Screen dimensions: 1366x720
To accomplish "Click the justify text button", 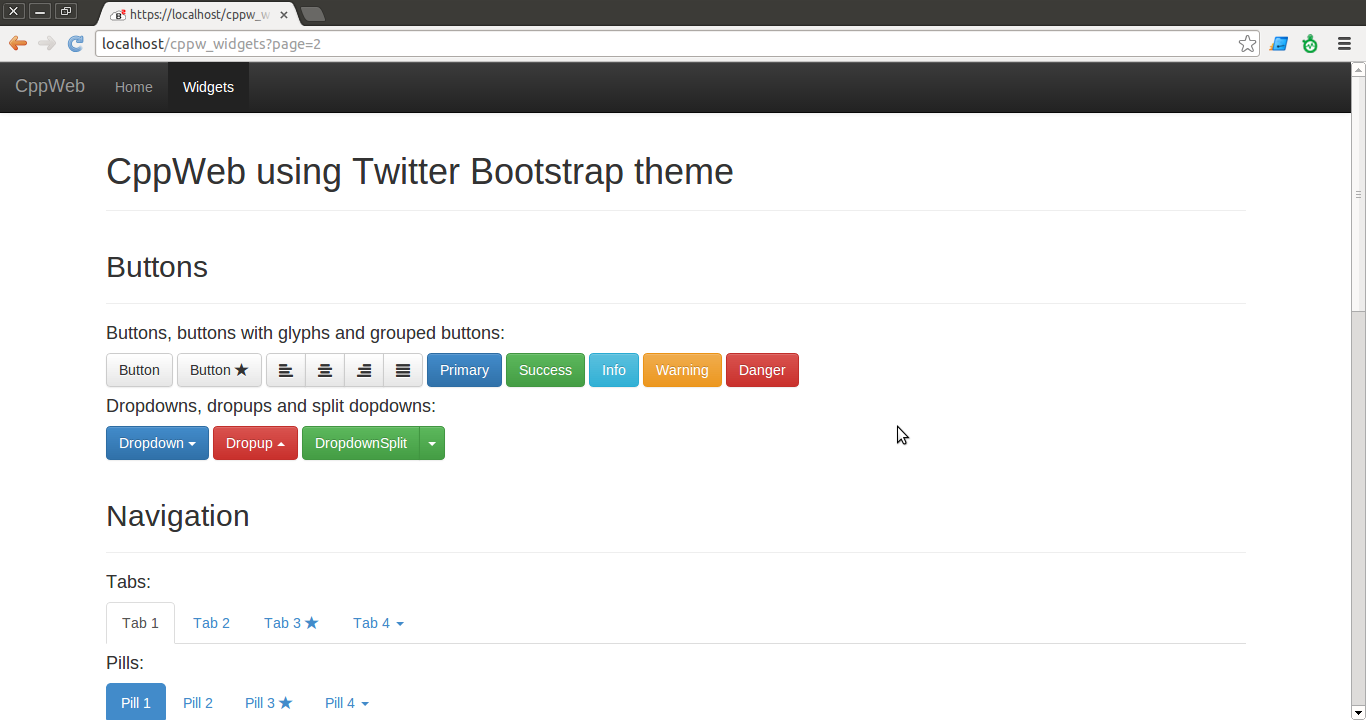I will [403, 370].
